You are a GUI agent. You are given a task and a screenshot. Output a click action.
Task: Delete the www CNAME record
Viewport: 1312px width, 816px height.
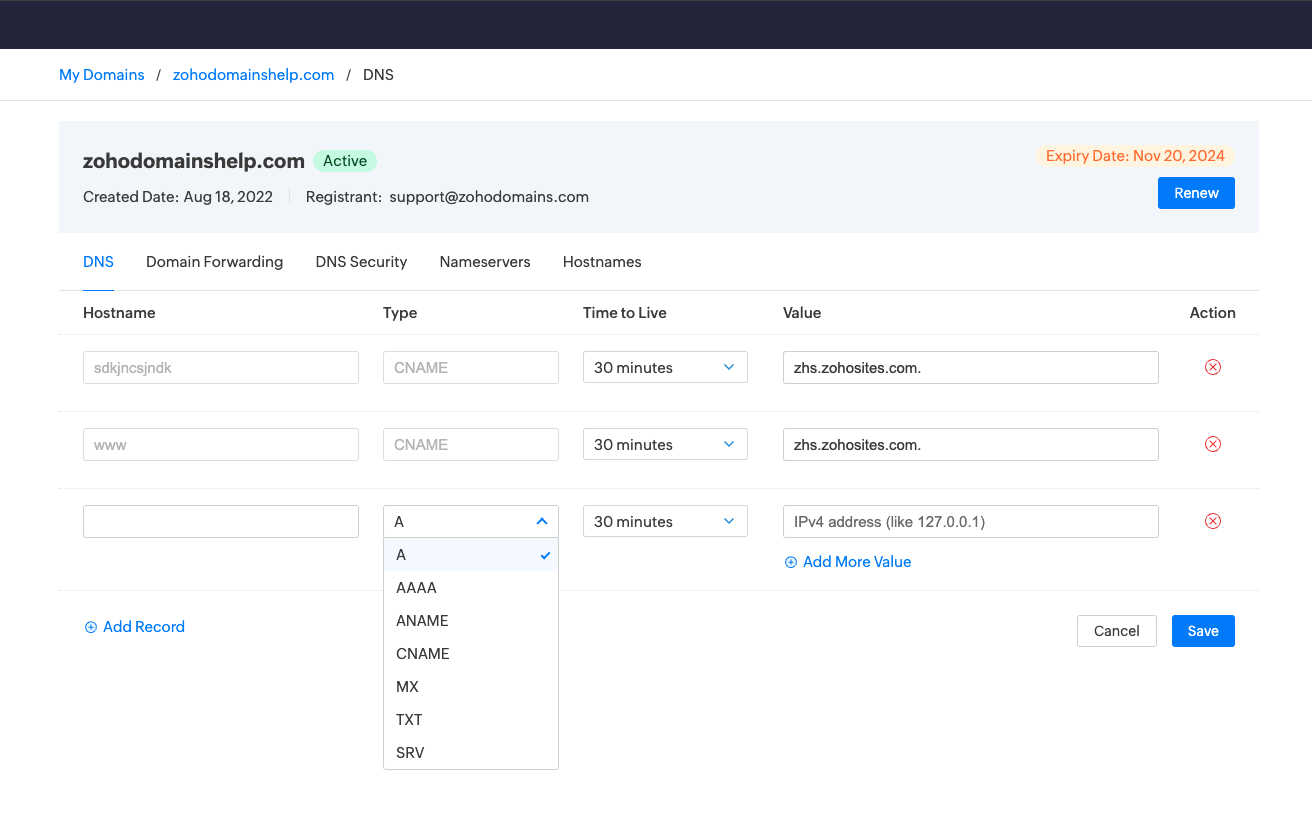click(x=1213, y=444)
